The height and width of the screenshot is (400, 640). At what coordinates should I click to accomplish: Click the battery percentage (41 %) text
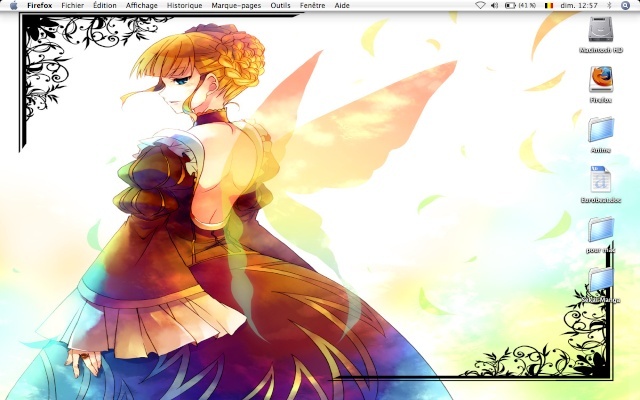tap(527, 5)
